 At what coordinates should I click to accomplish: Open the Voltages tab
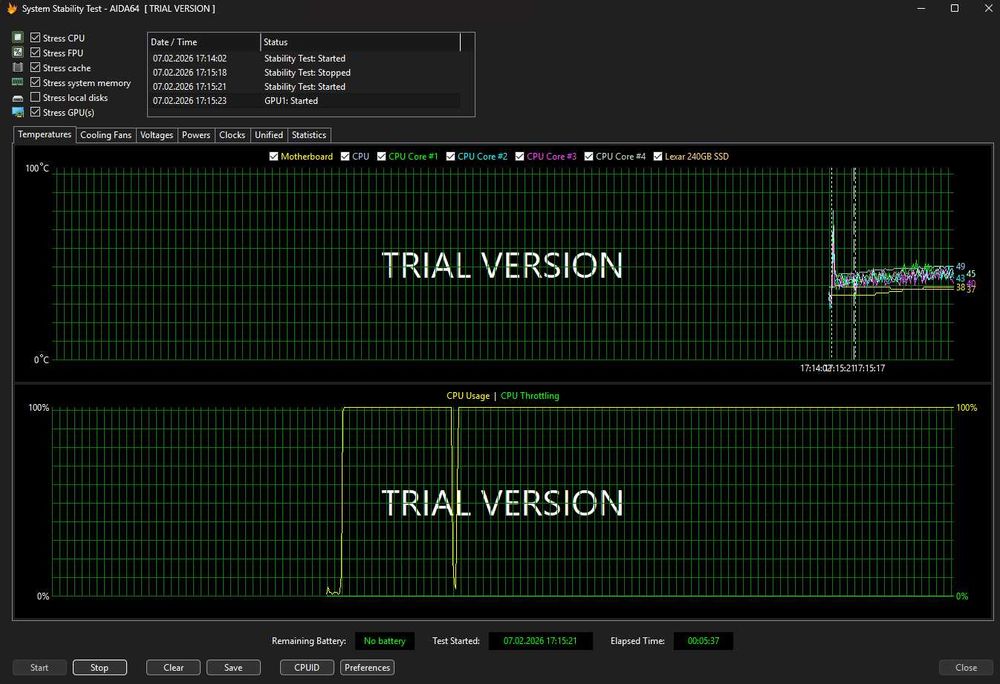(x=156, y=135)
